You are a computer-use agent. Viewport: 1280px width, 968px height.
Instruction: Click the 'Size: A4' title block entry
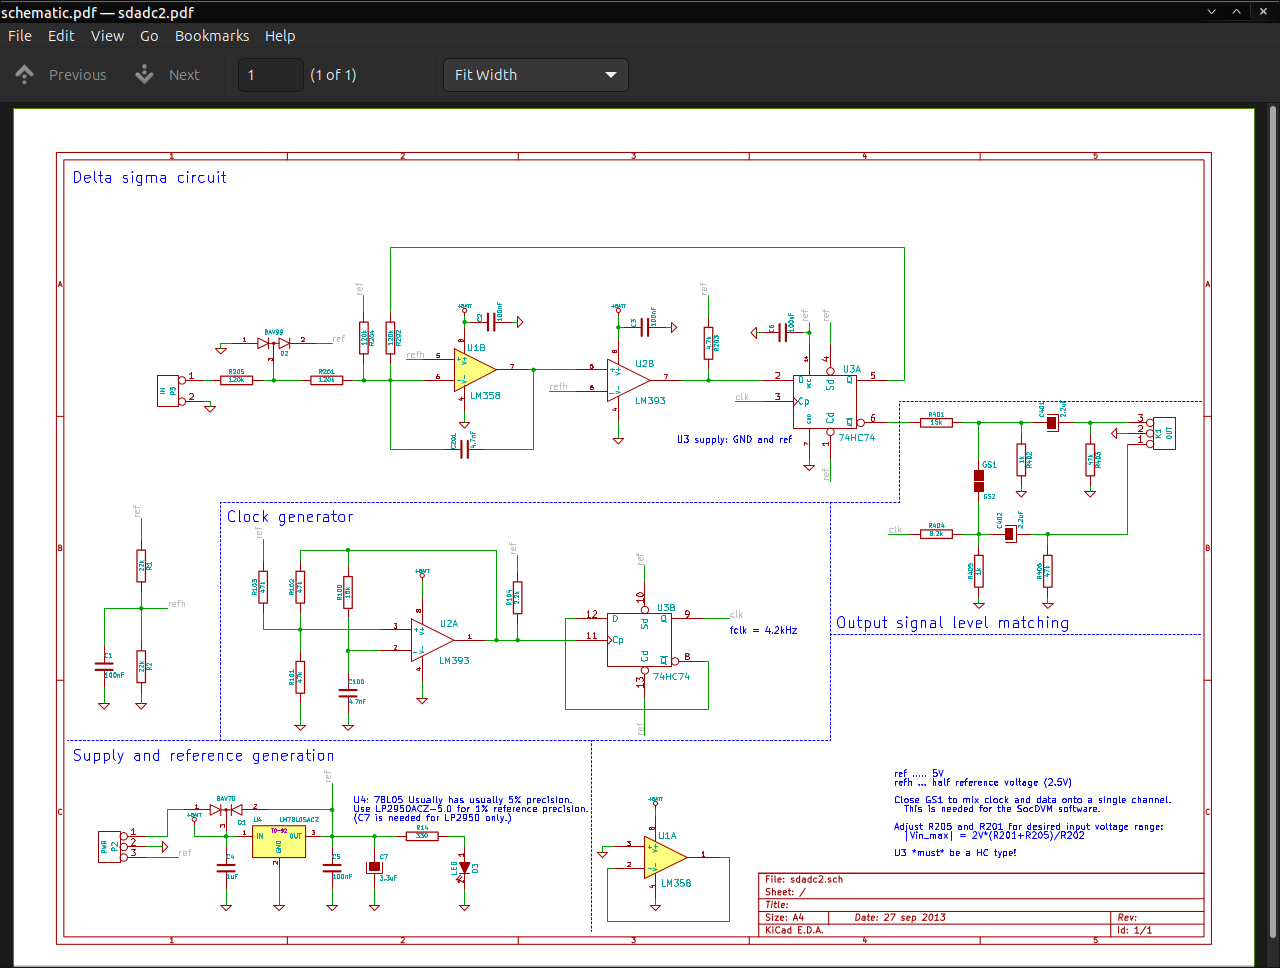tap(785, 918)
